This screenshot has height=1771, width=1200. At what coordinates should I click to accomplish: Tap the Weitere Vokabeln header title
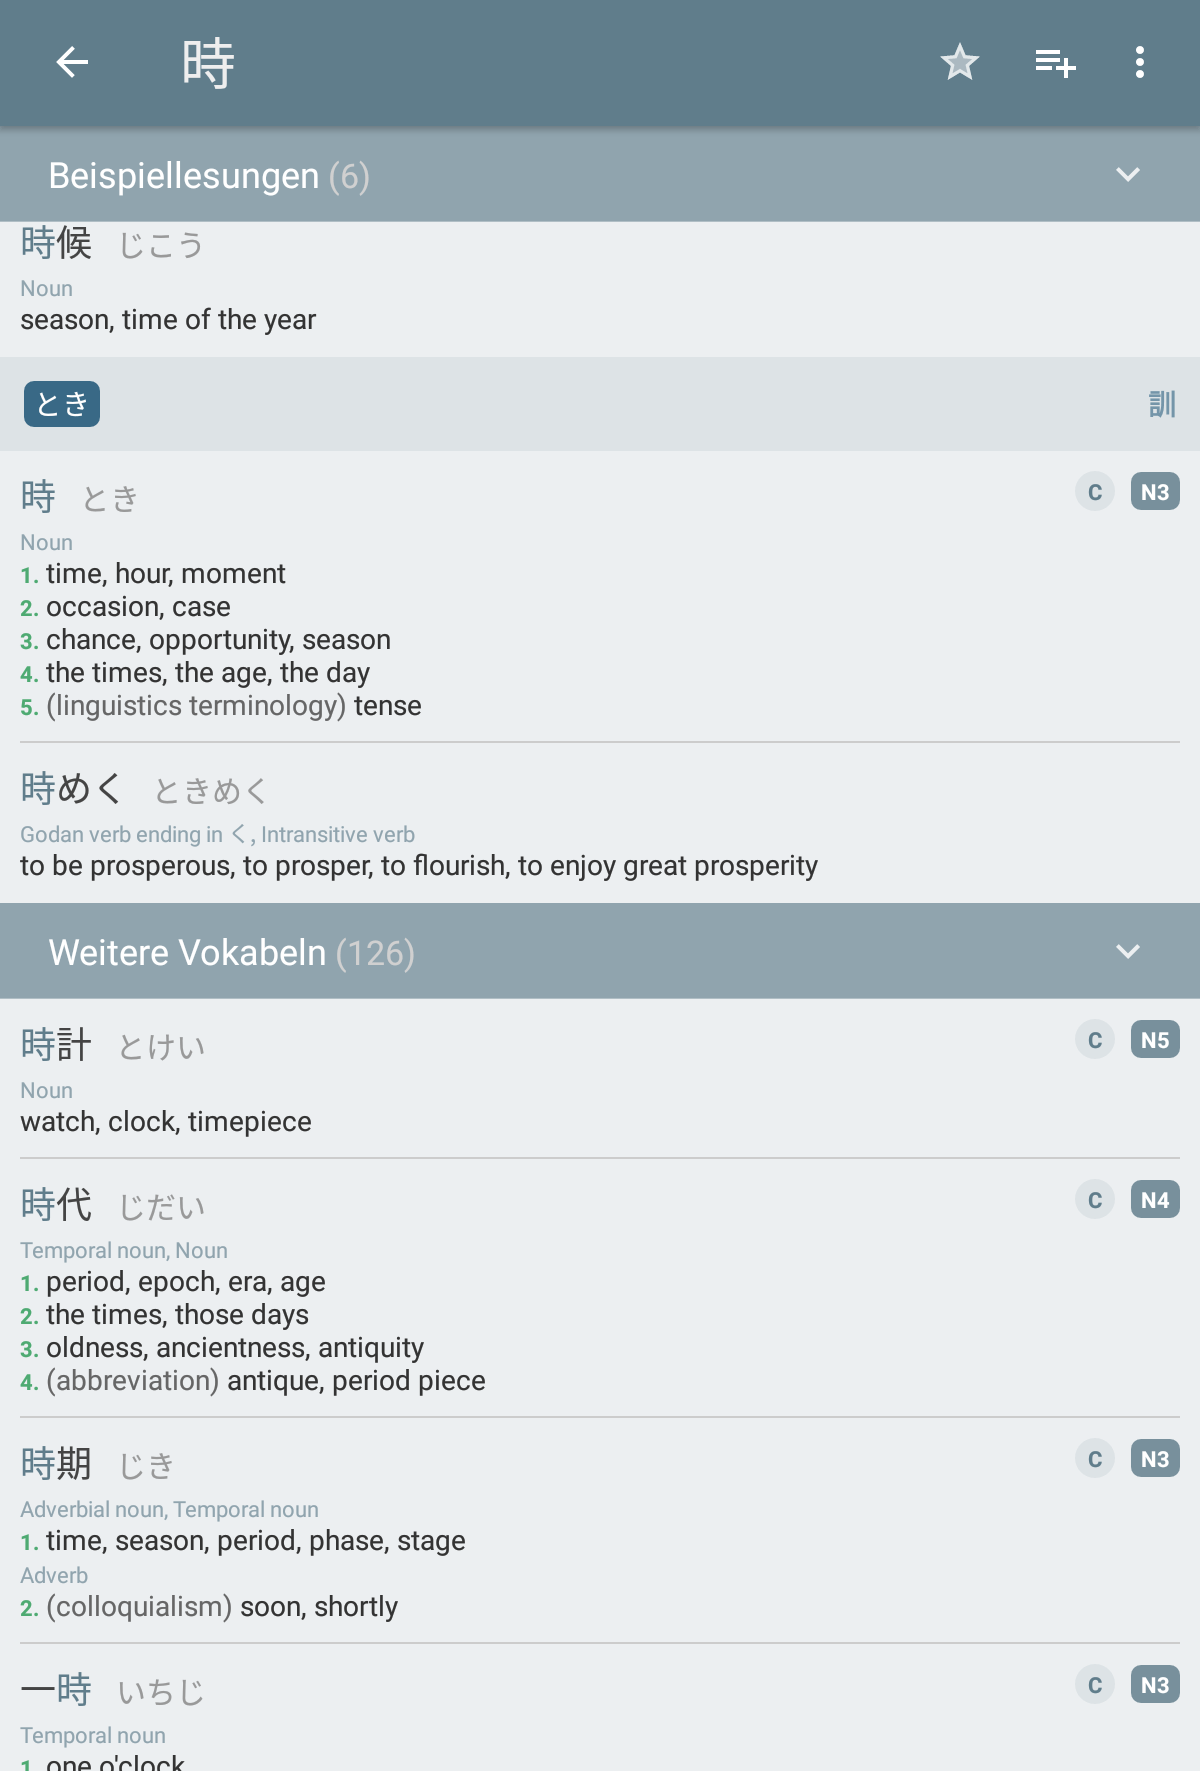231,953
